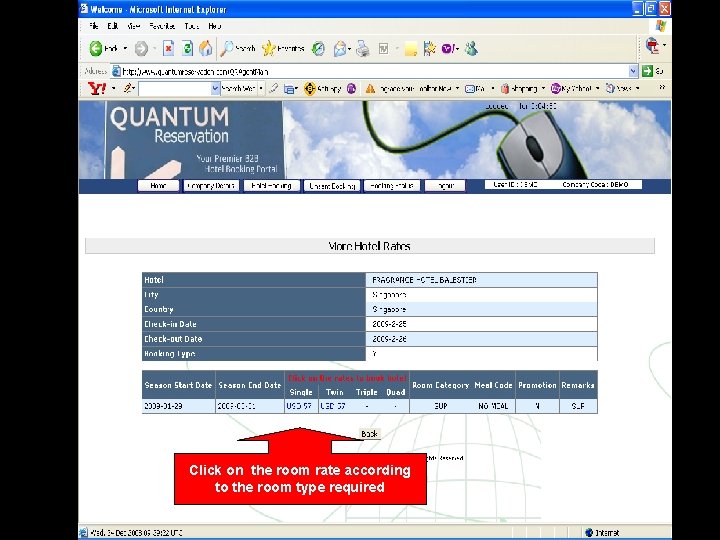The height and width of the screenshot is (540, 720).
Task: Click the IE Forward arrow icon
Action: coord(141,48)
